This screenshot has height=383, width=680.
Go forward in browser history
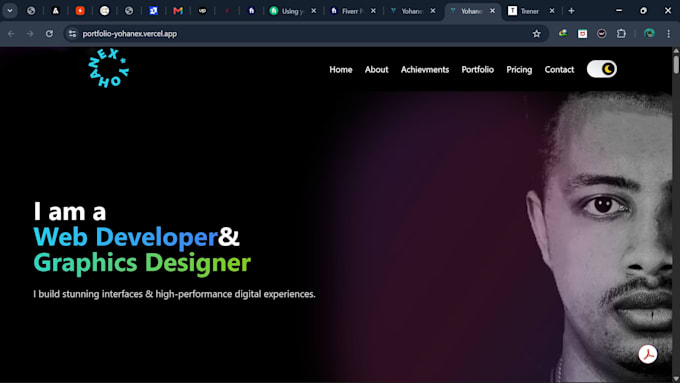coord(30,34)
